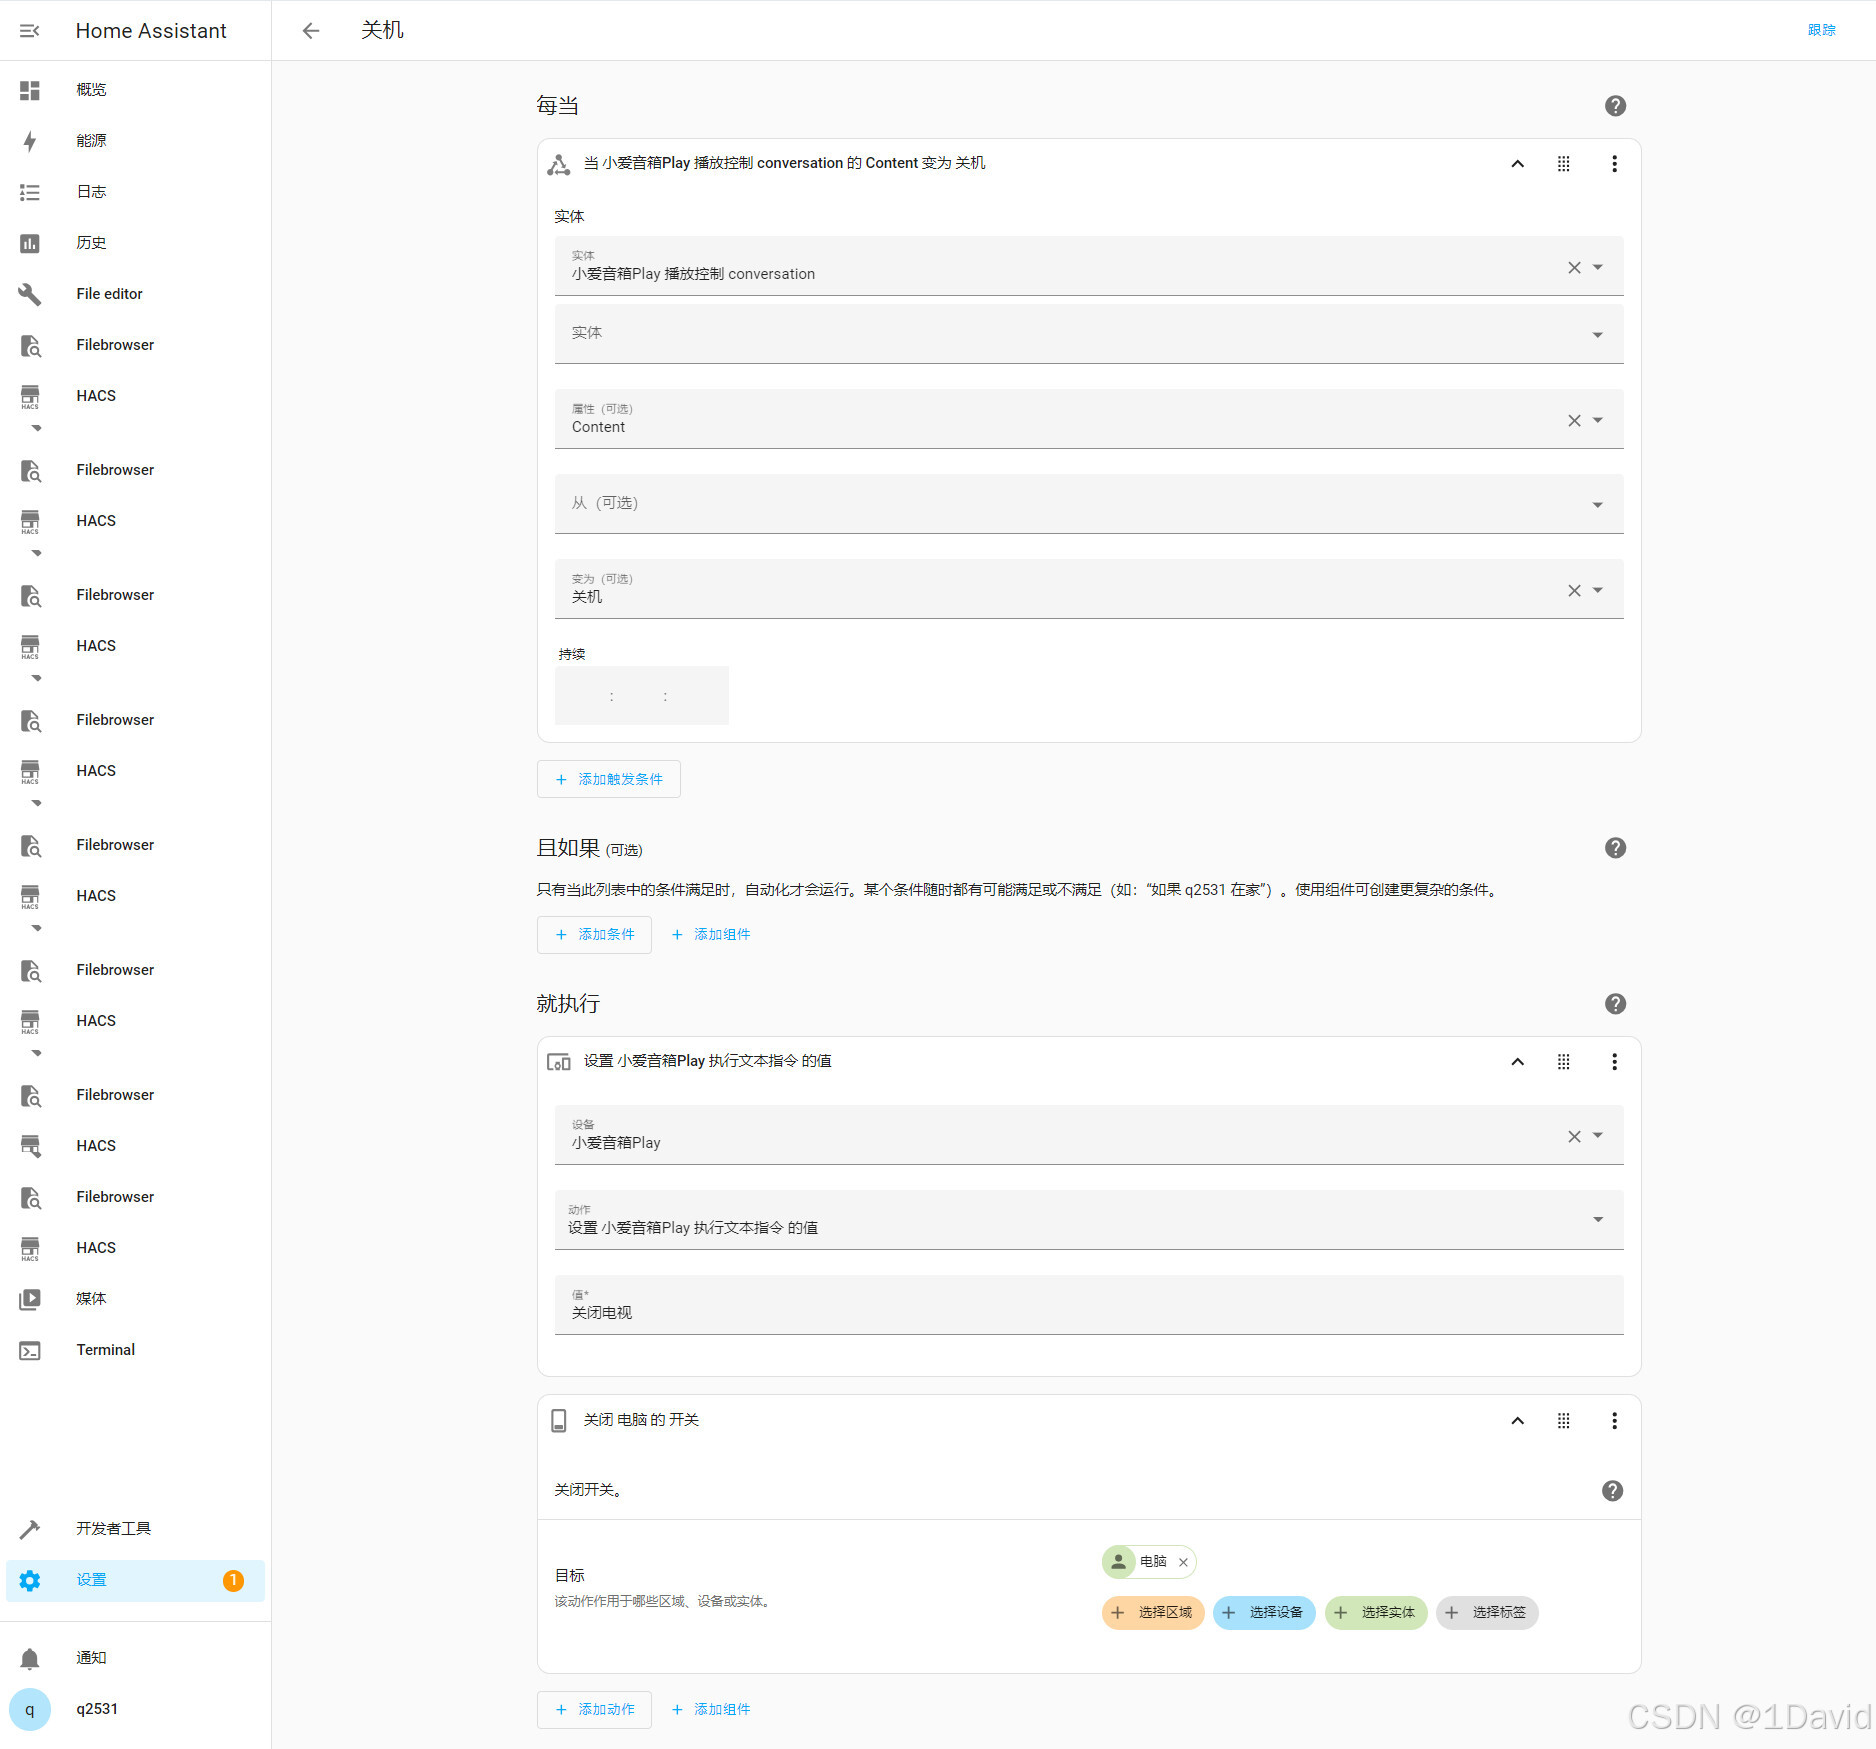Open the 变为 关机 dropdown
The width and height of the screenshot is (1876, 1749).
tap(1598, 590)
